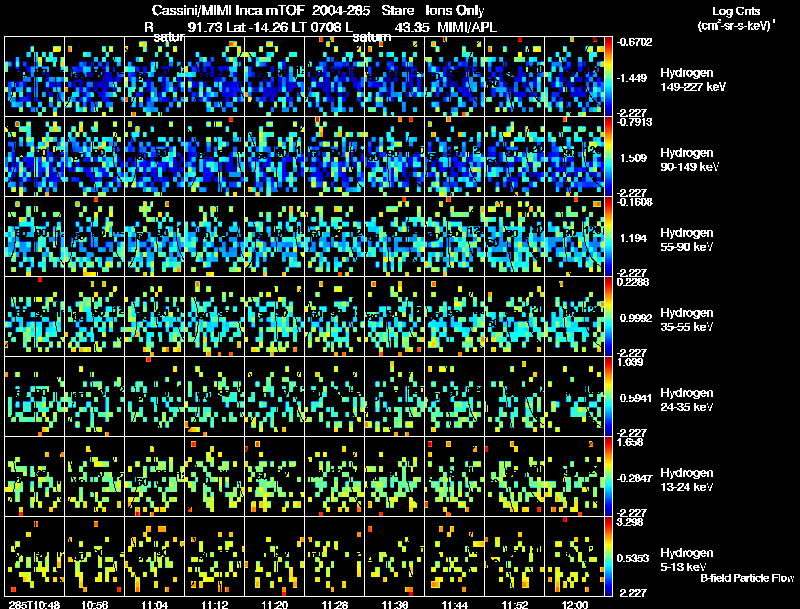Click the '285T10:48' time label
Image resolution: width=800 pixels, height=609 pixels.
[x=34, y=604]
